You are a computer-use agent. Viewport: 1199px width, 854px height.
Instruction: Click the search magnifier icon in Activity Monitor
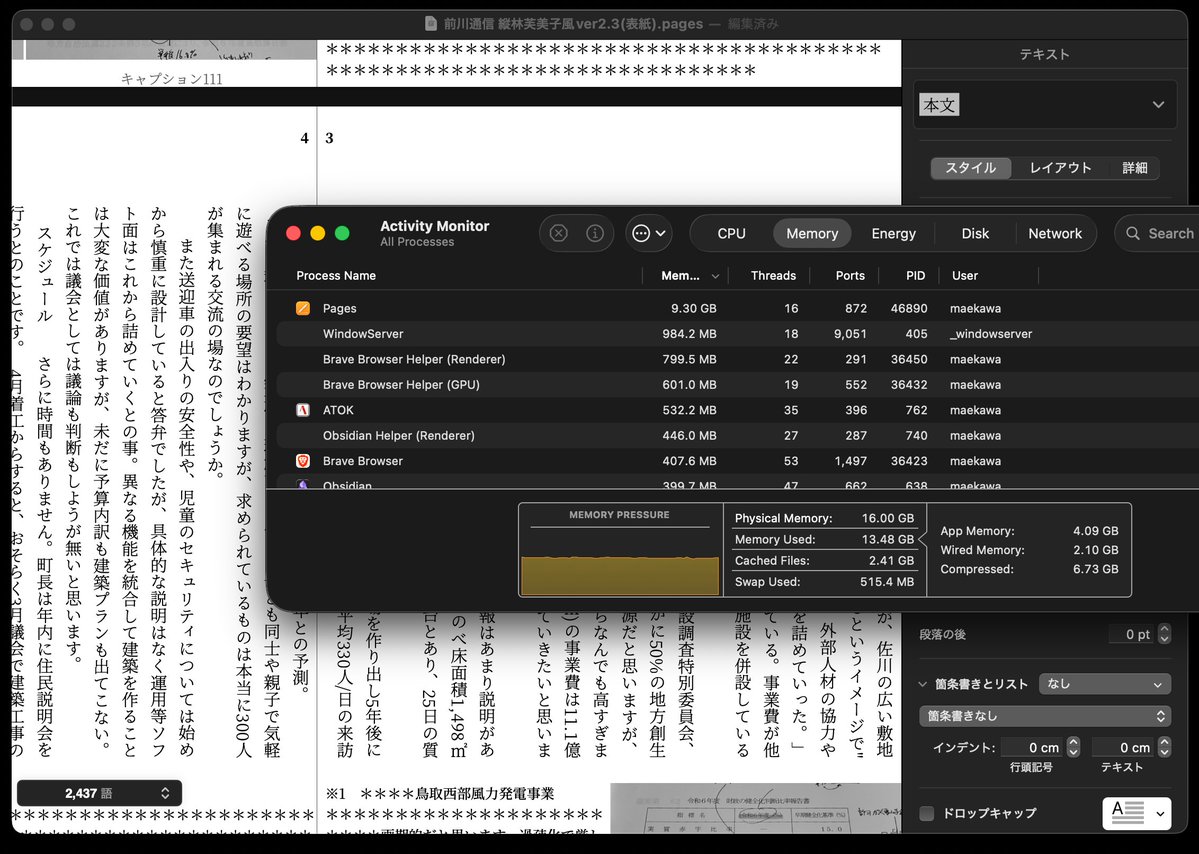click(x=1133, y=233)
